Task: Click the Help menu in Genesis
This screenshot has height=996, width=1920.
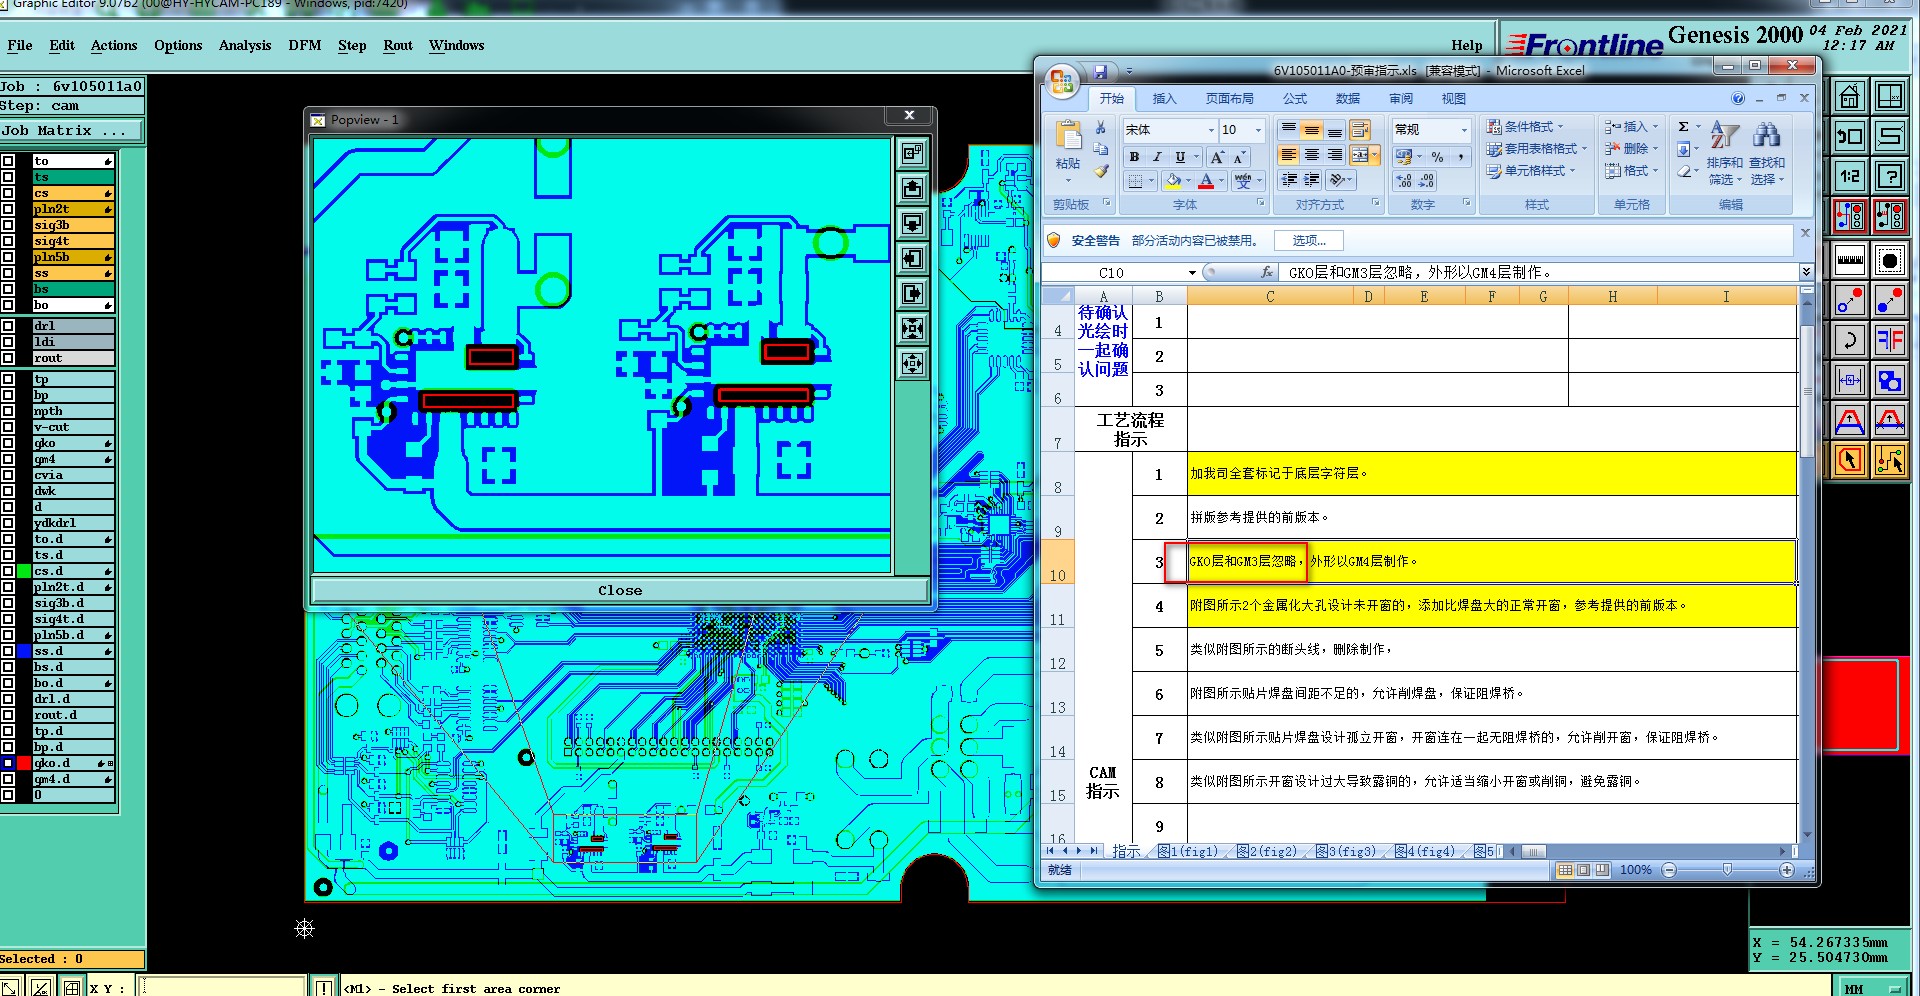Action: (1467, 46)
